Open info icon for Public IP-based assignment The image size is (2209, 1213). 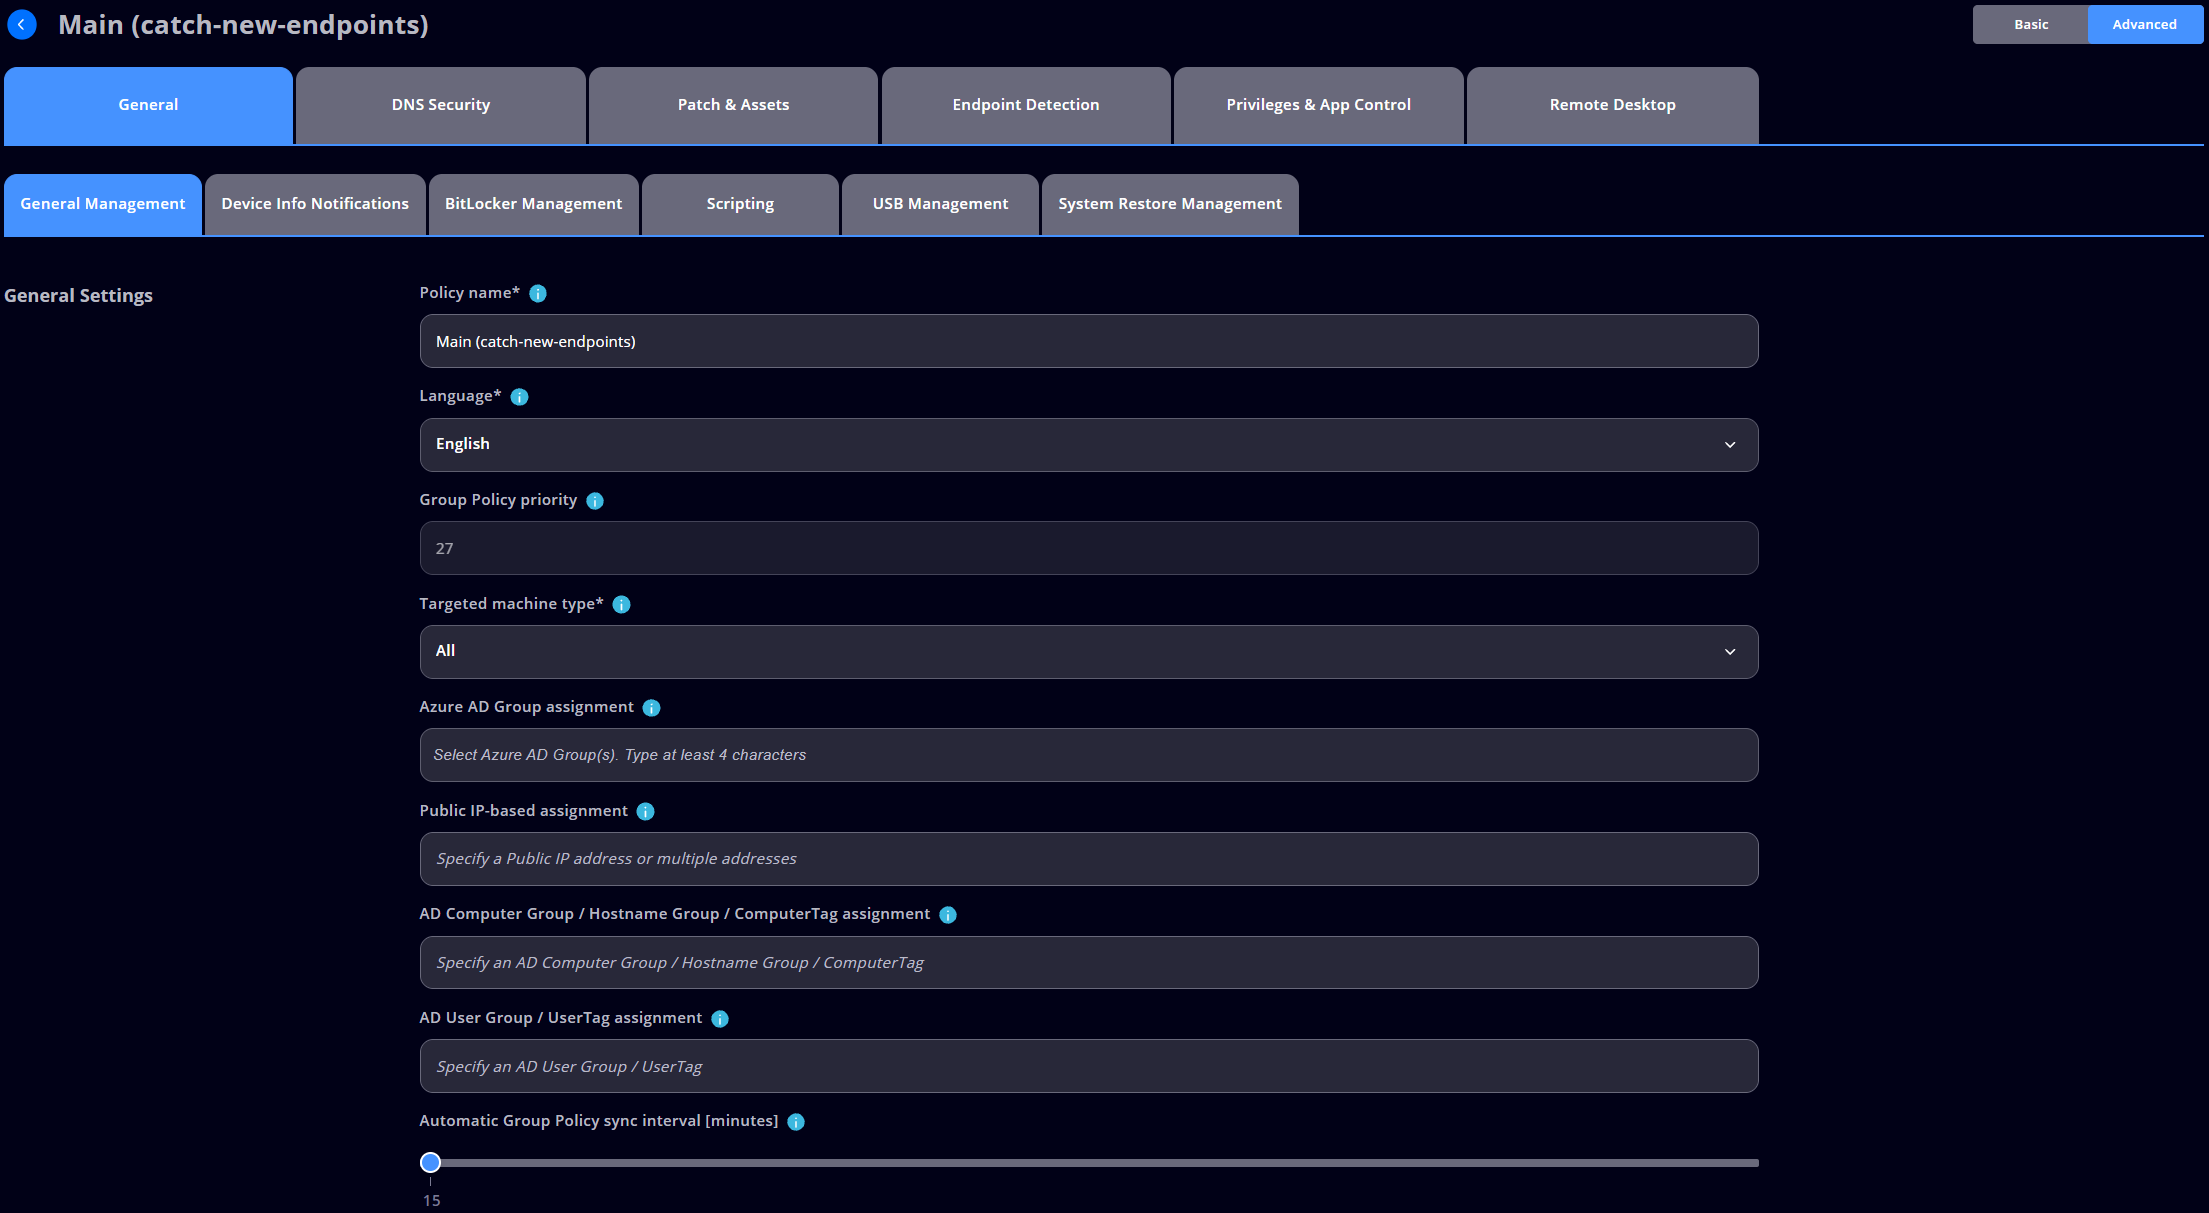tap(645, 812)
